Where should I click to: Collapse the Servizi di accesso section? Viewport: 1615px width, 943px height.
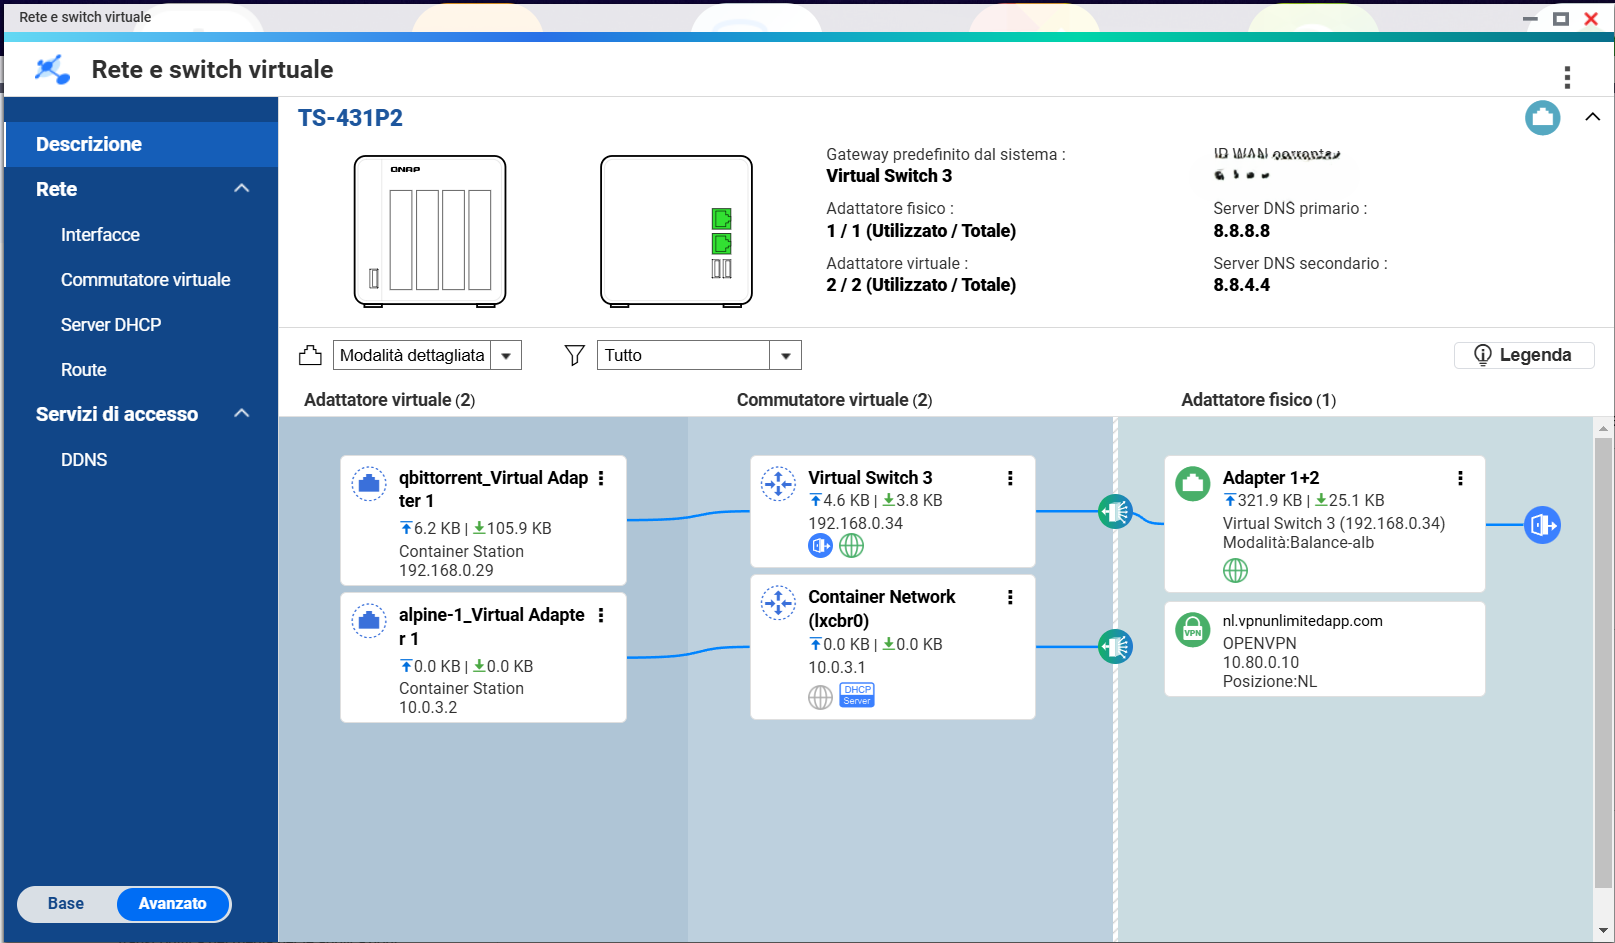(241, 414)
